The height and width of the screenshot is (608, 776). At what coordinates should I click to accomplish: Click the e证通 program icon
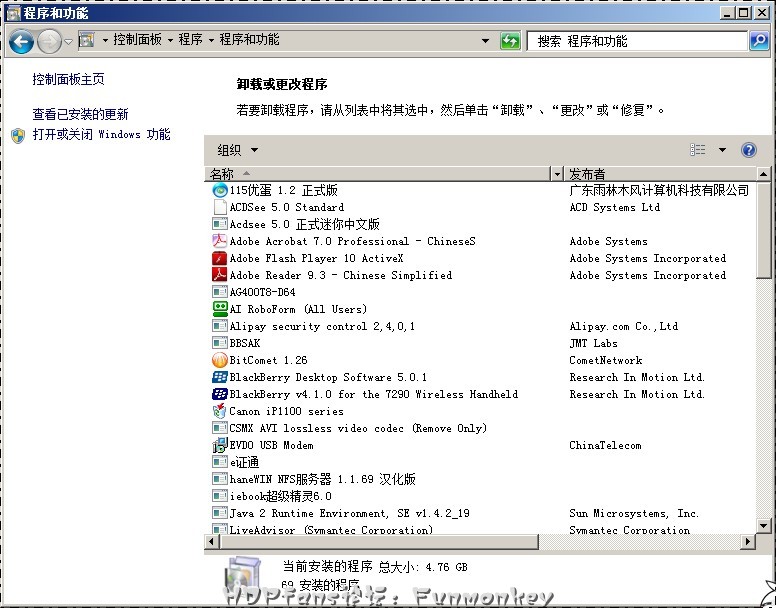click(220, 462)
